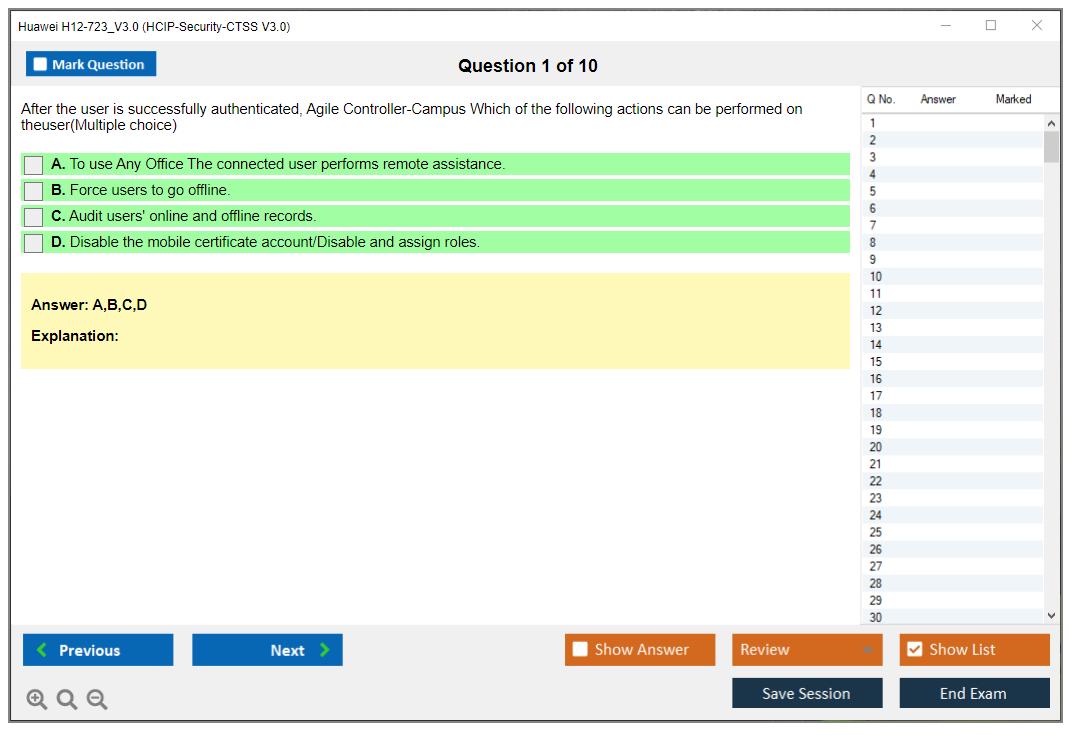Image resolution: width=1075 pixels, height=735 pixels.
Task: Tick option D Disable mobile certificate account
Action: pyautogui.click(x=34, y=243)
